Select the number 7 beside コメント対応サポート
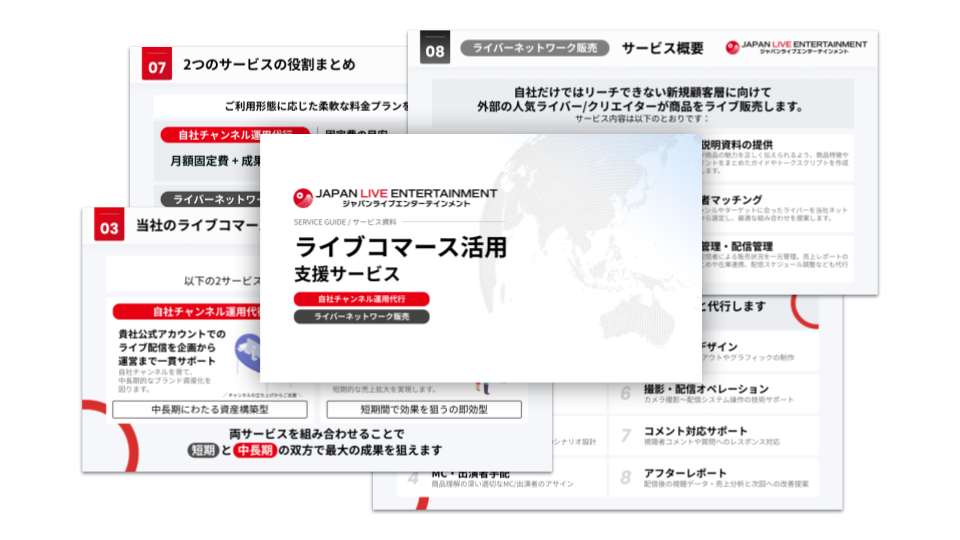The height and width of the screenshot is (540, 960). coord(626,435)
